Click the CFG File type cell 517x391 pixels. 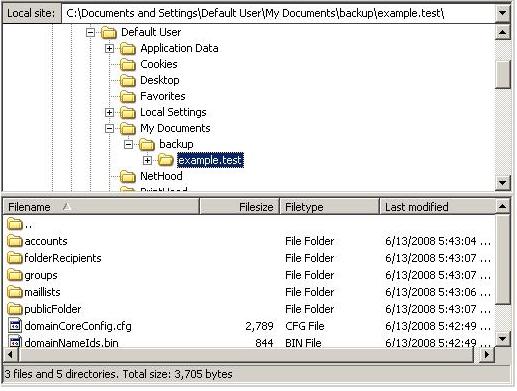(305, 326)
